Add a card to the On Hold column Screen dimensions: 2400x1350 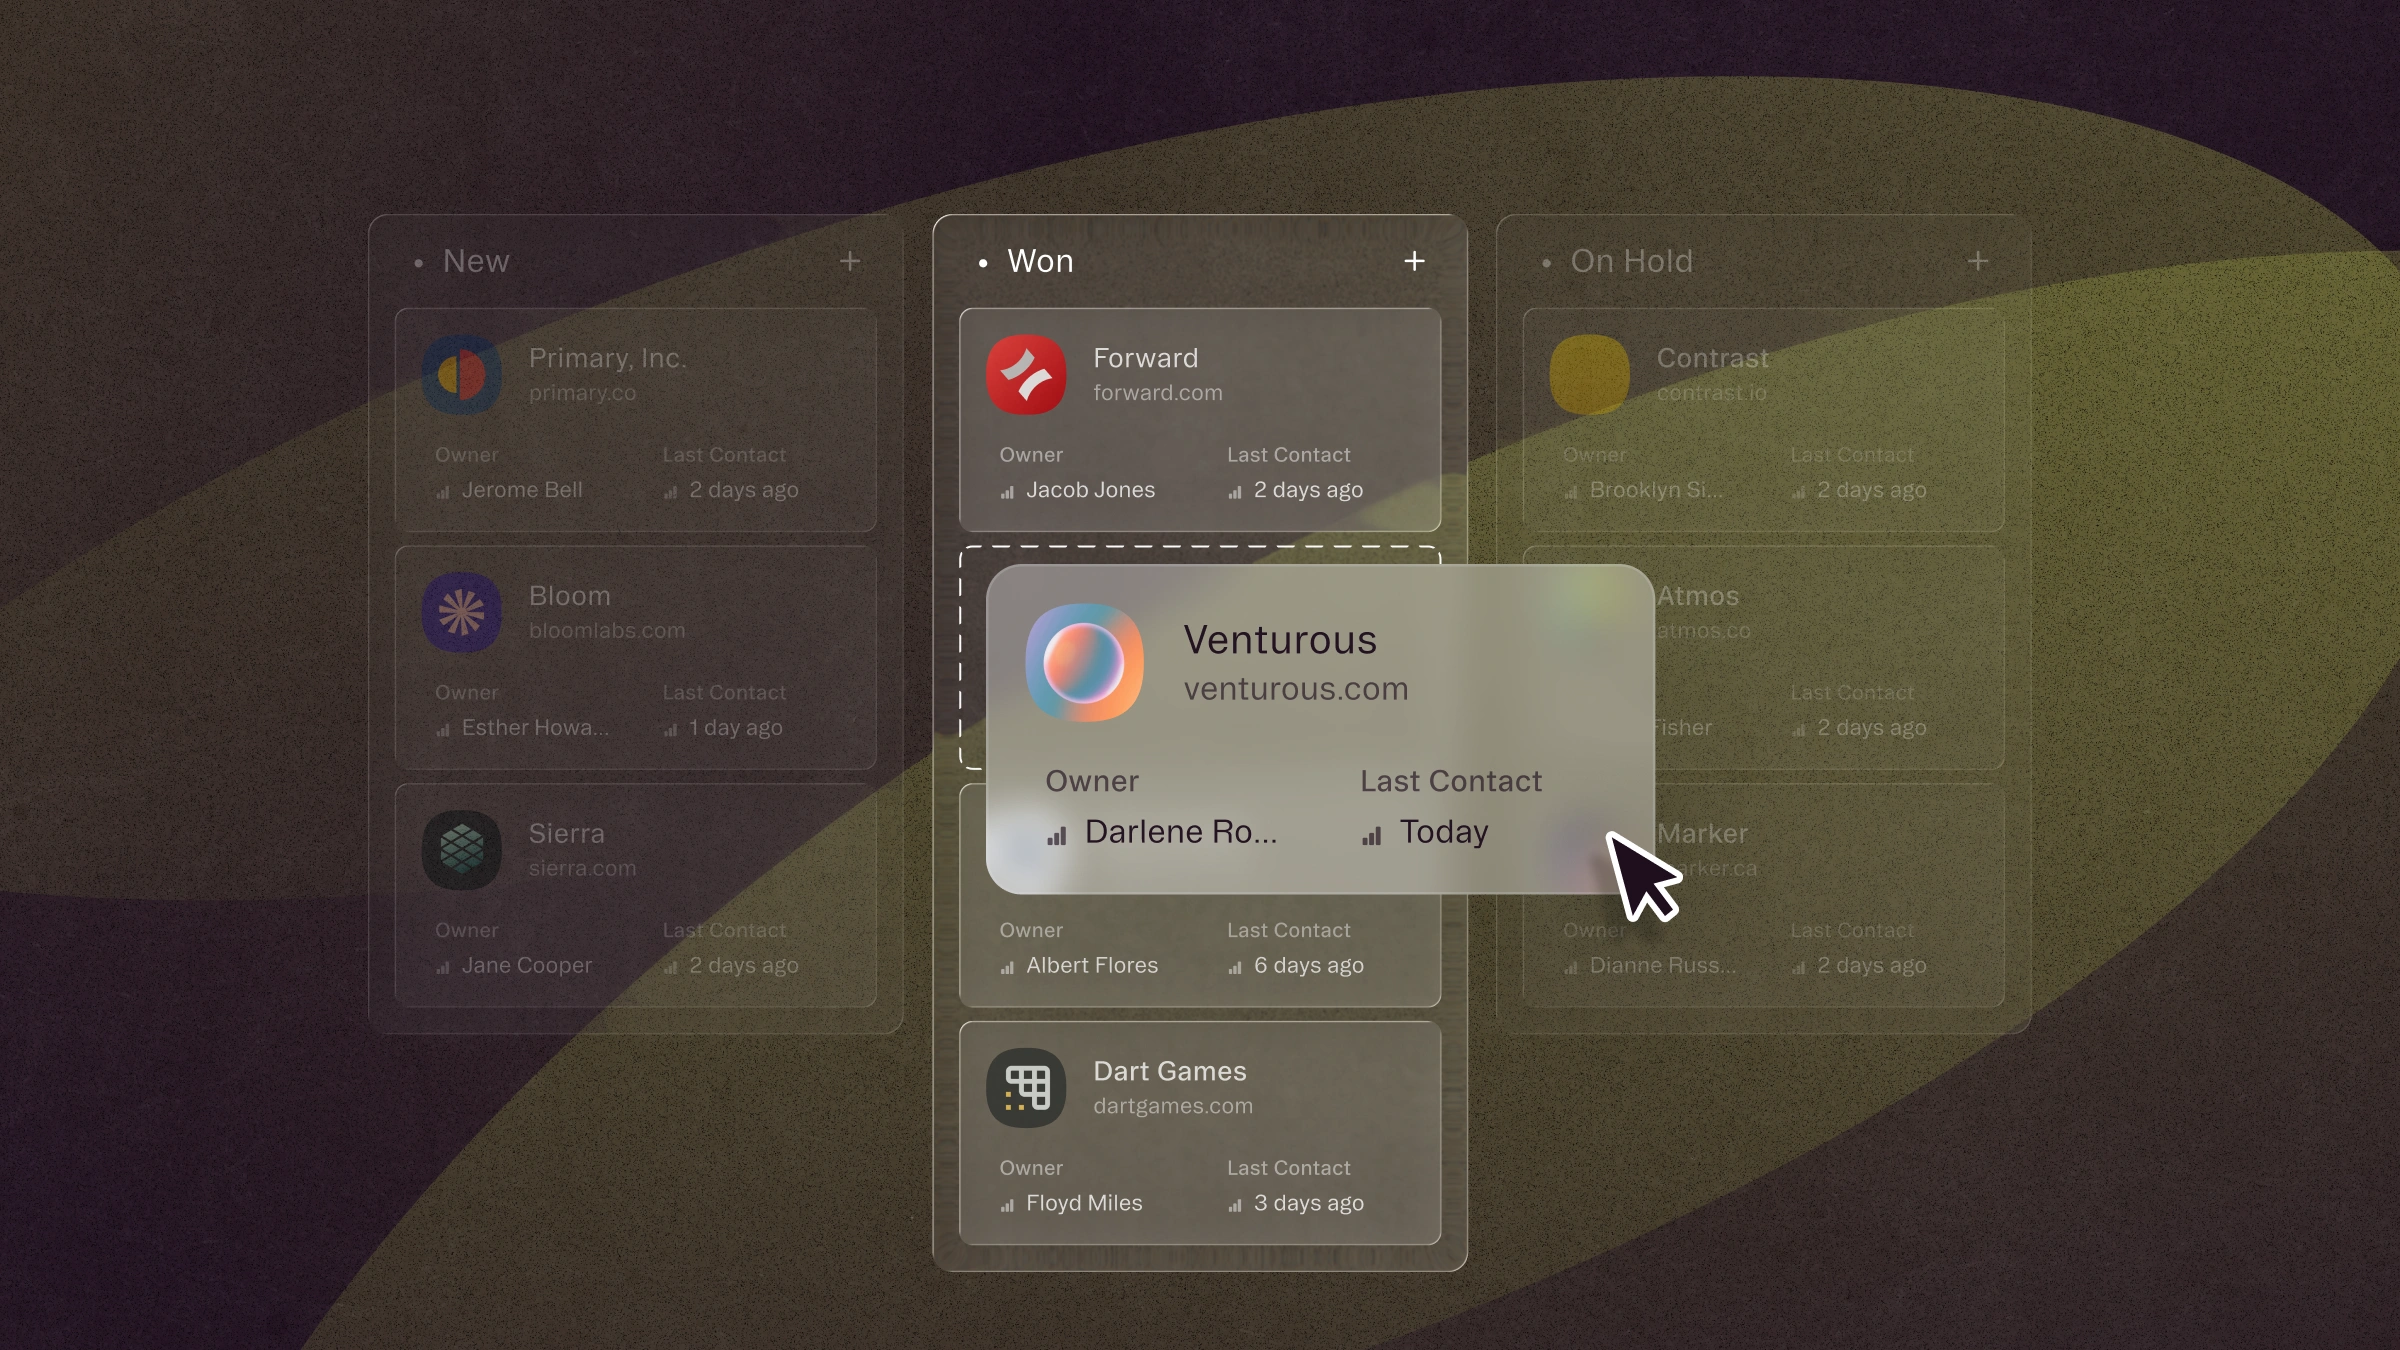(1978, 261)
